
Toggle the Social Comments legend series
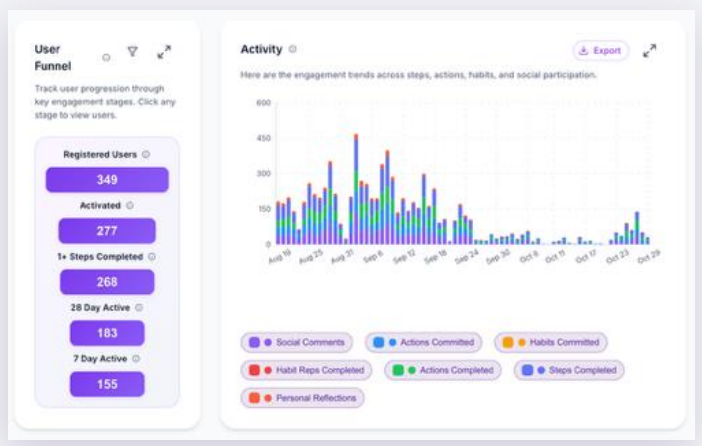pos(296,343)
